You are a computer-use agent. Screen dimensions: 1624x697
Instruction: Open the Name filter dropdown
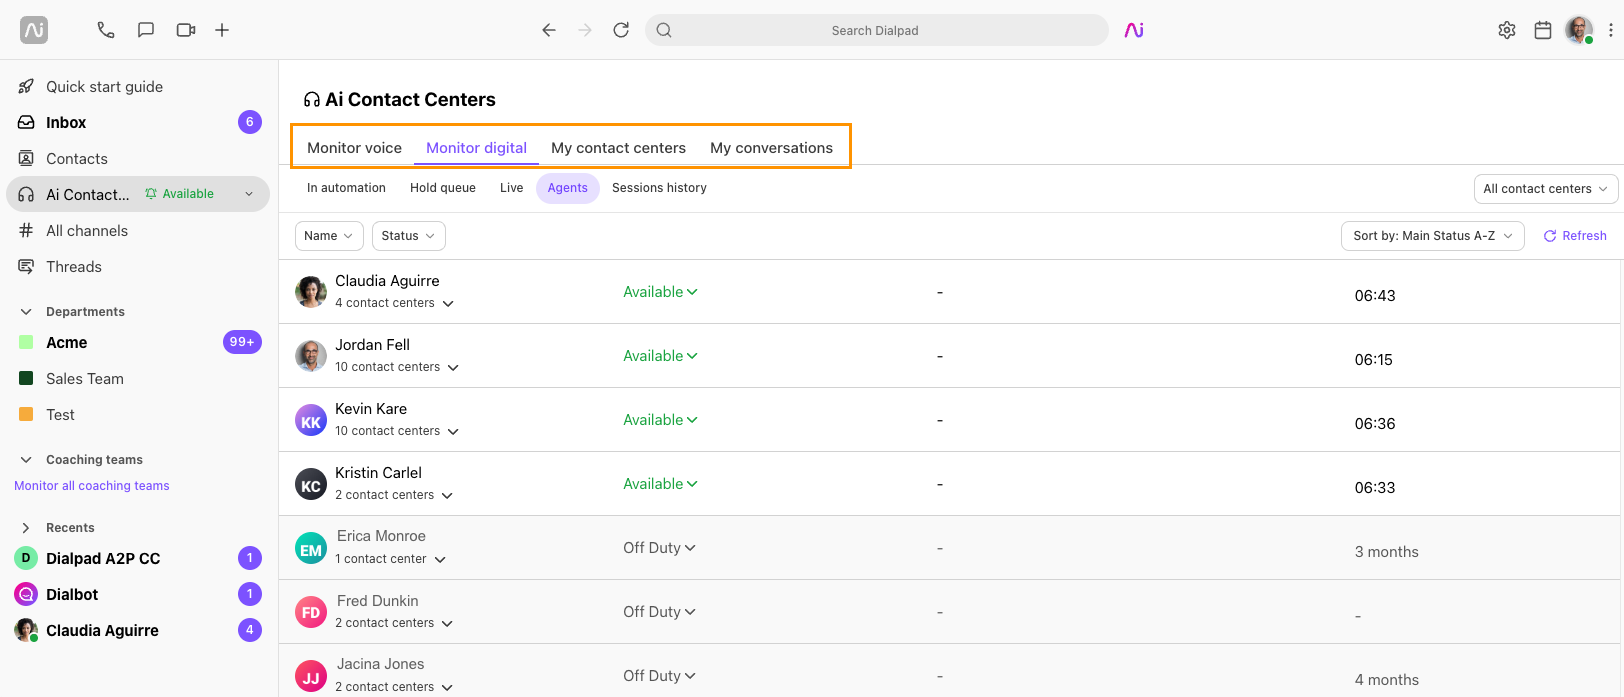tap(329, 236)
